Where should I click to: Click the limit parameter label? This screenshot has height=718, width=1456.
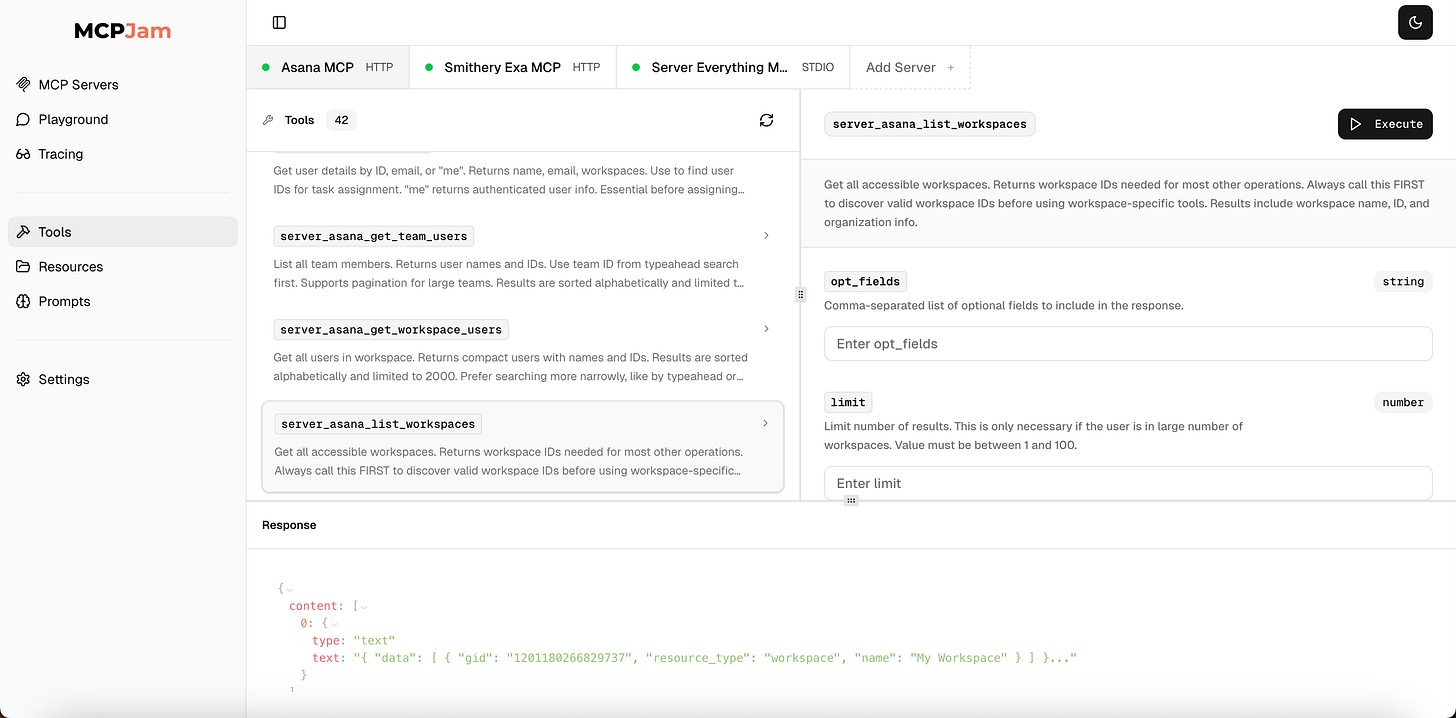(848, 402)
